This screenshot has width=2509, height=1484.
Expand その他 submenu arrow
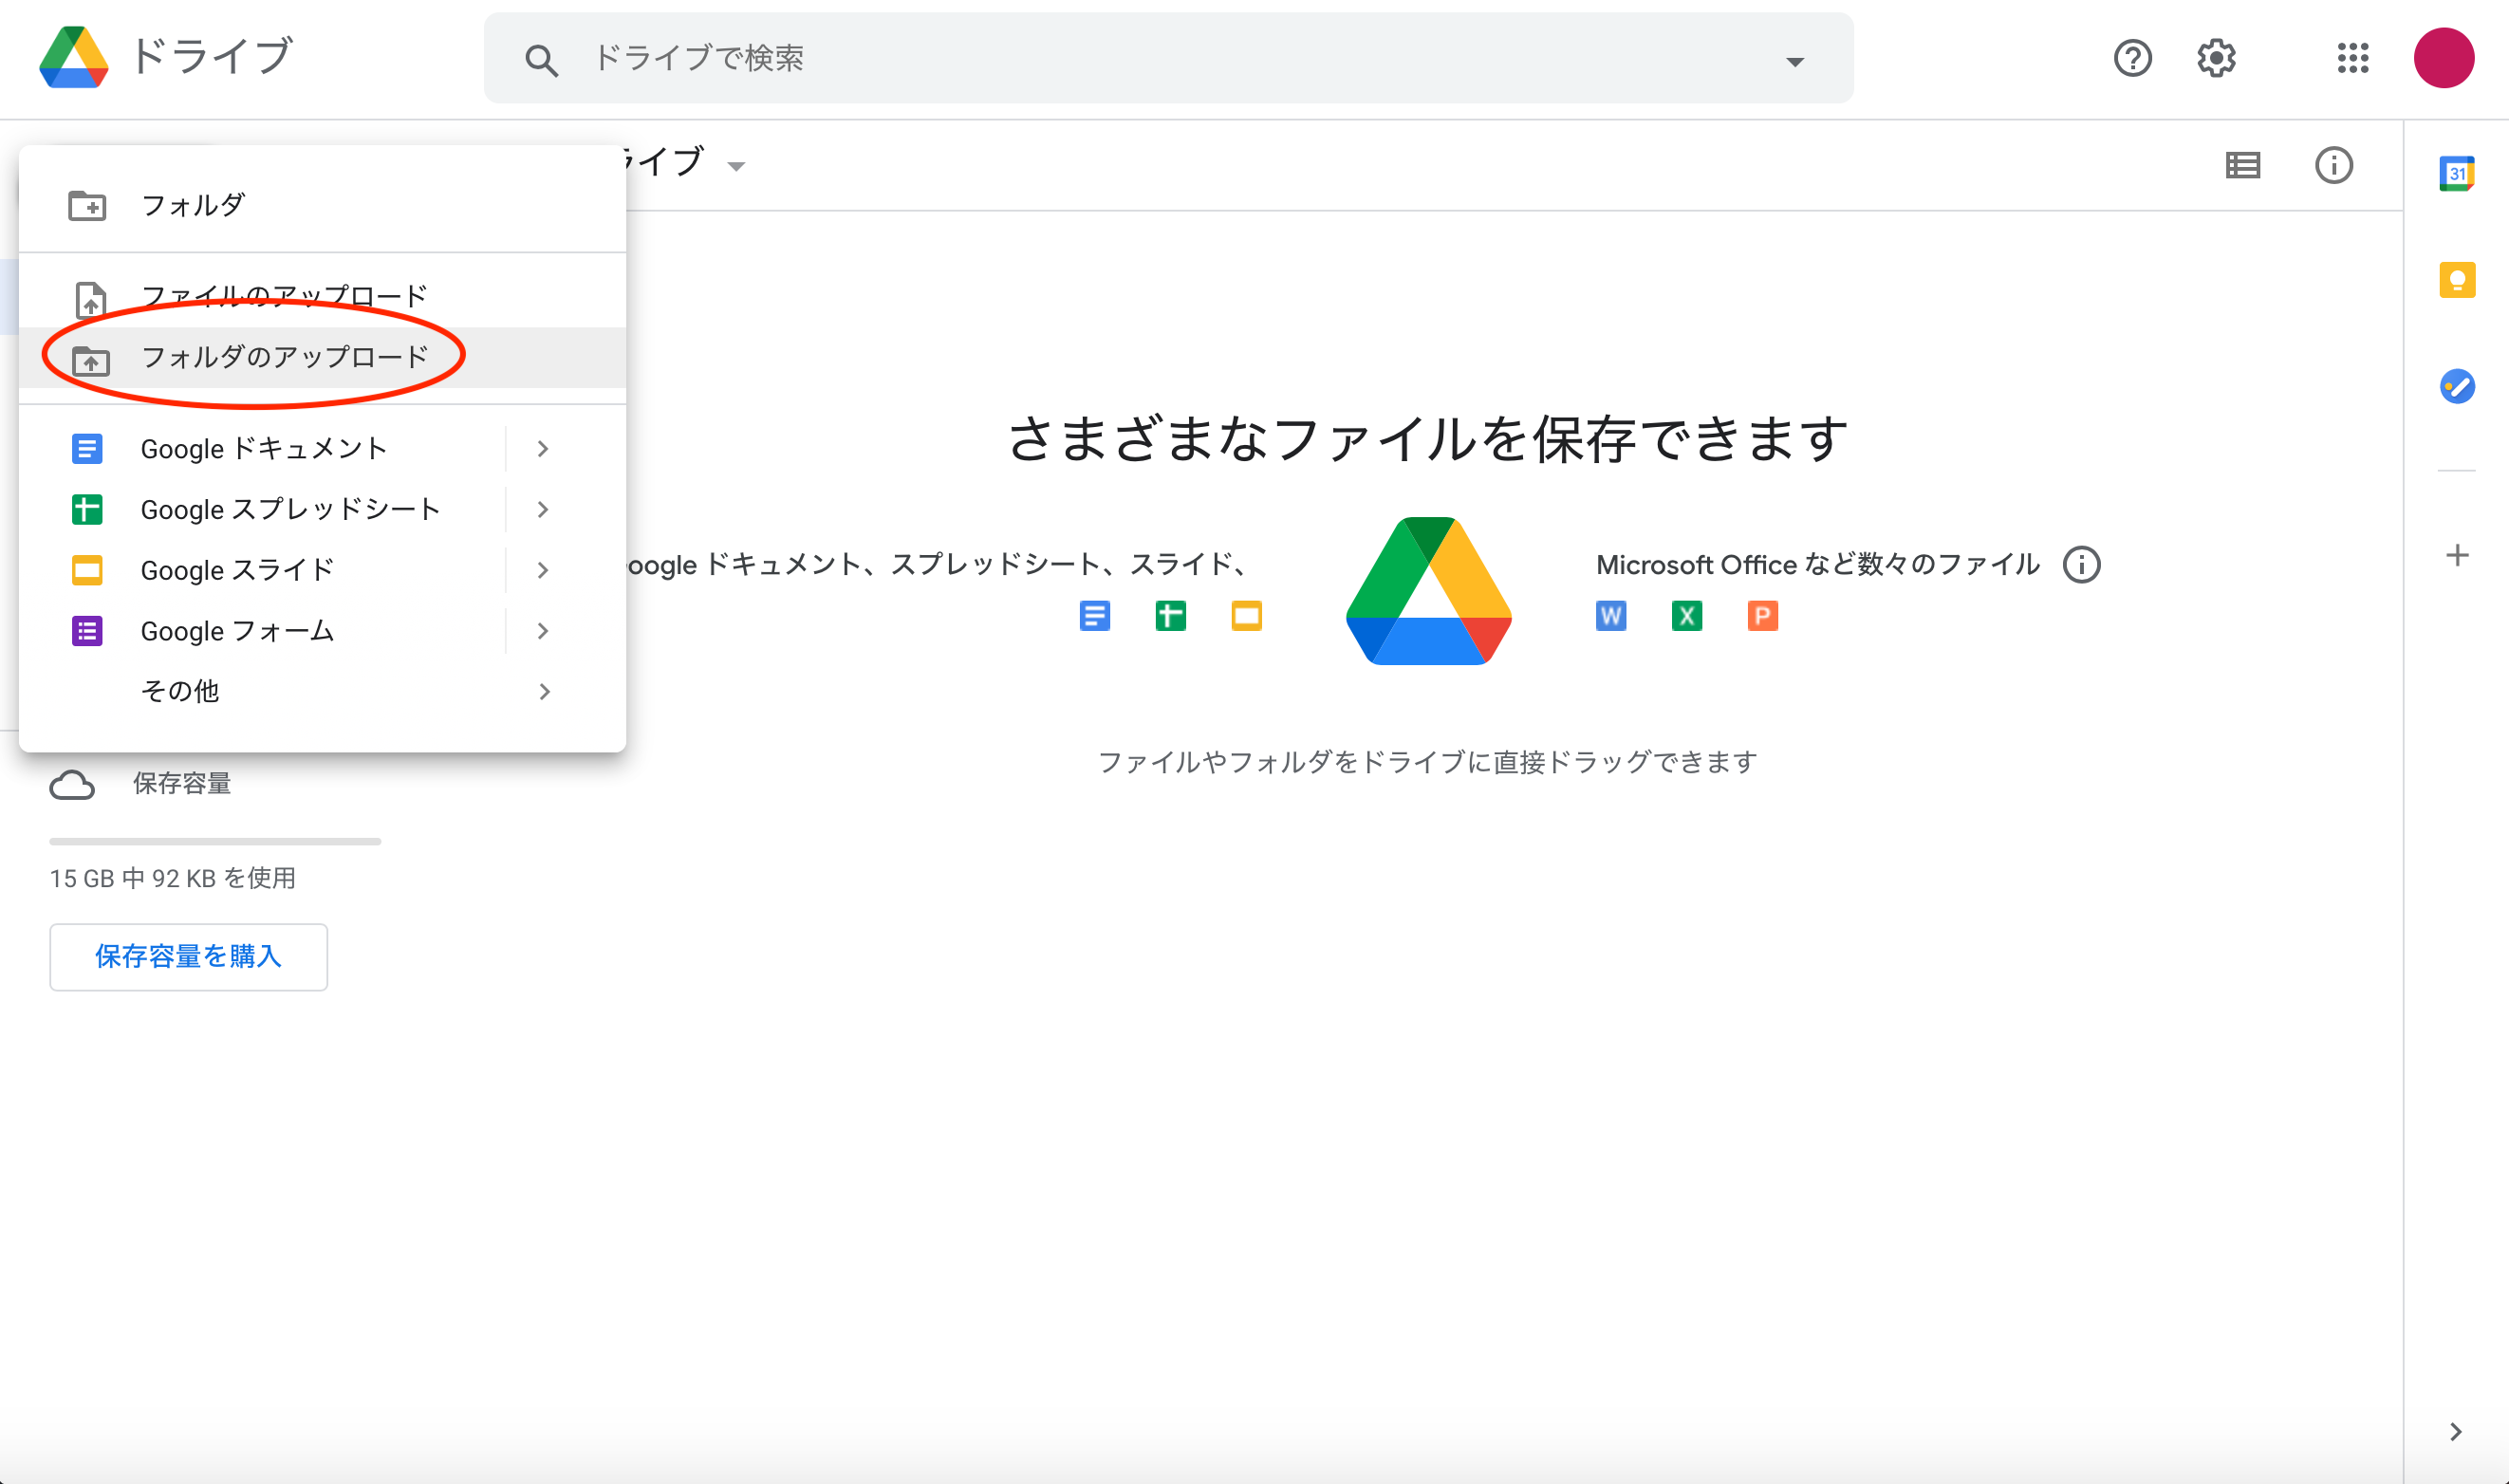(x=544, y=692)
